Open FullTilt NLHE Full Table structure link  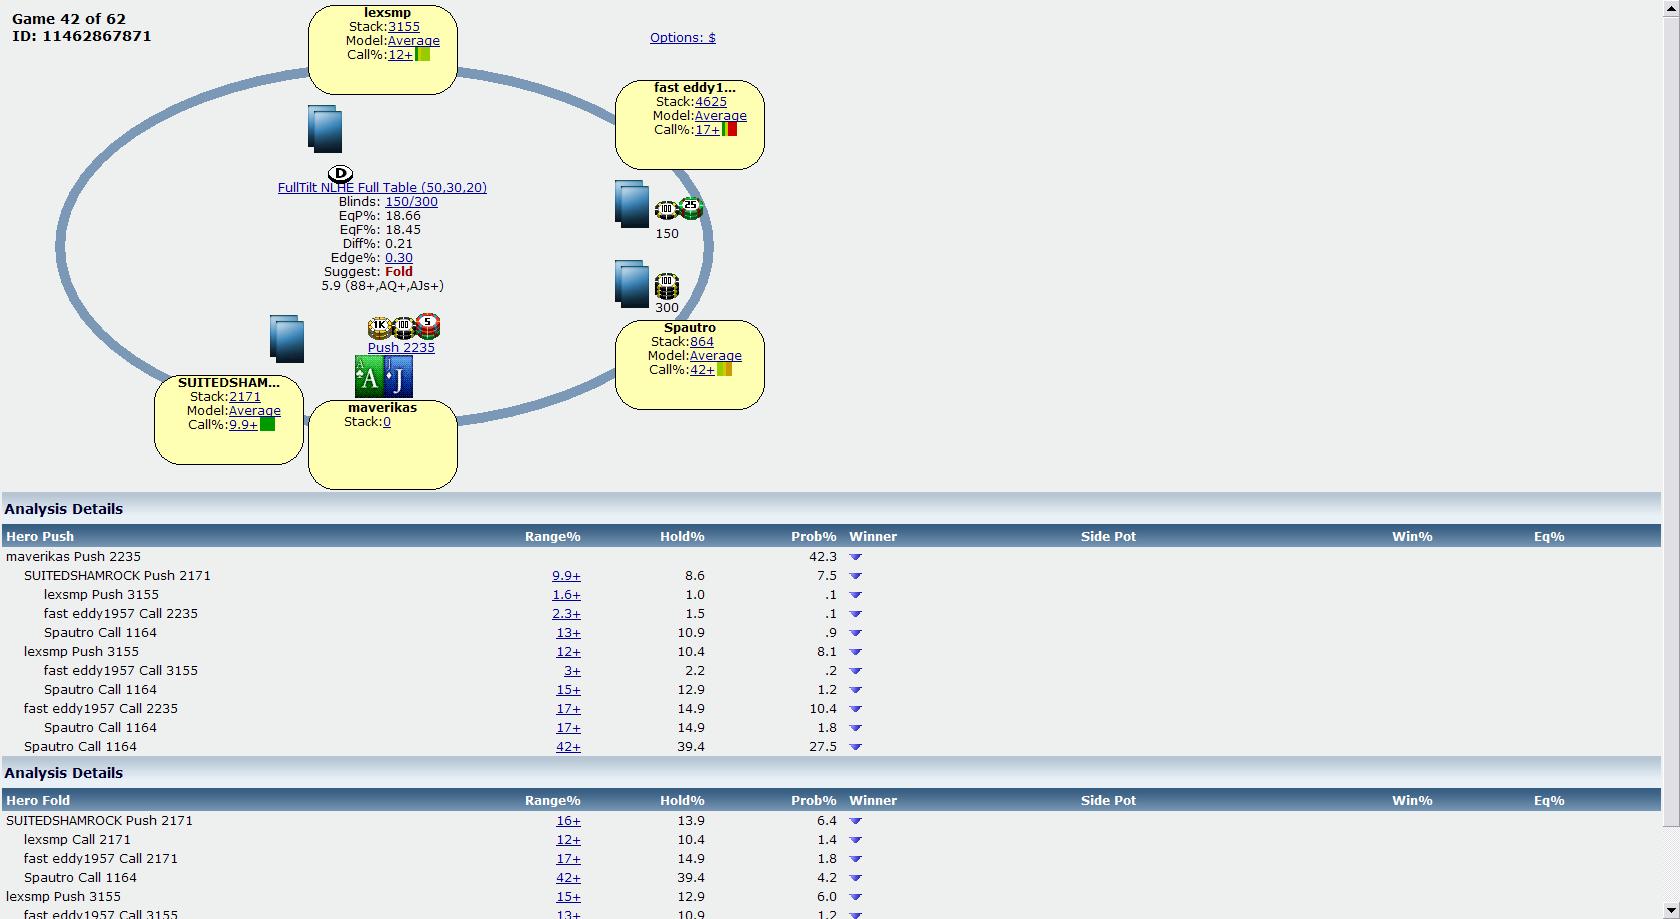click(x=382, y=188)
